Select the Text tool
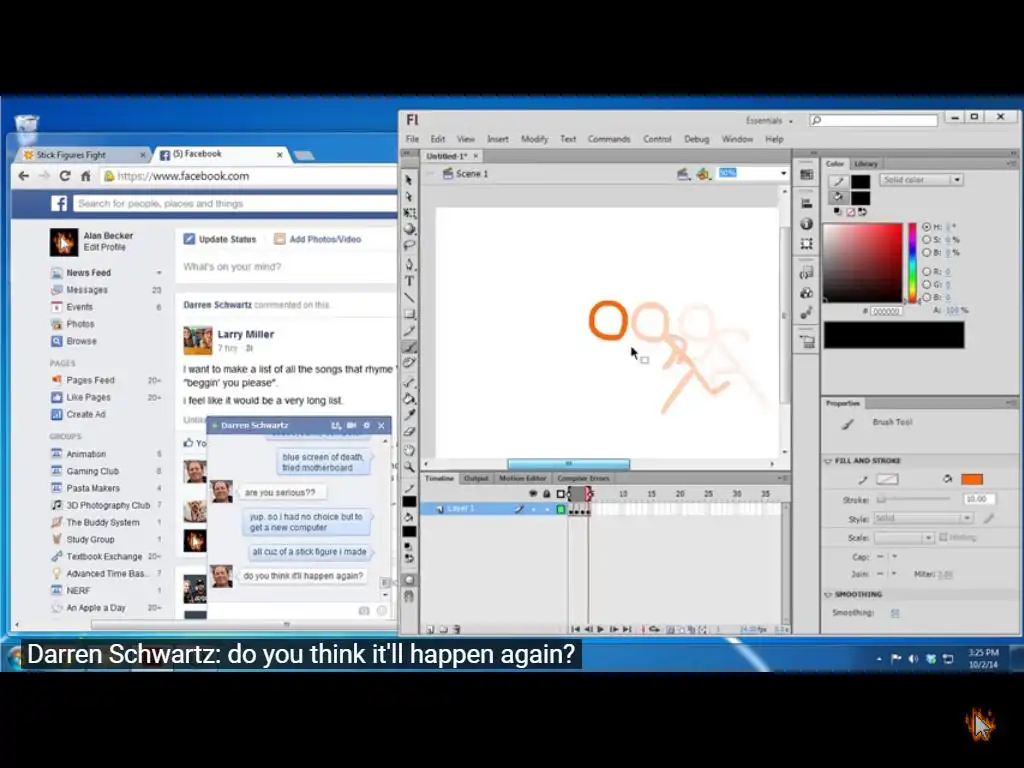This screenshot has height=768, width=1024. click(x=409, y=281)
